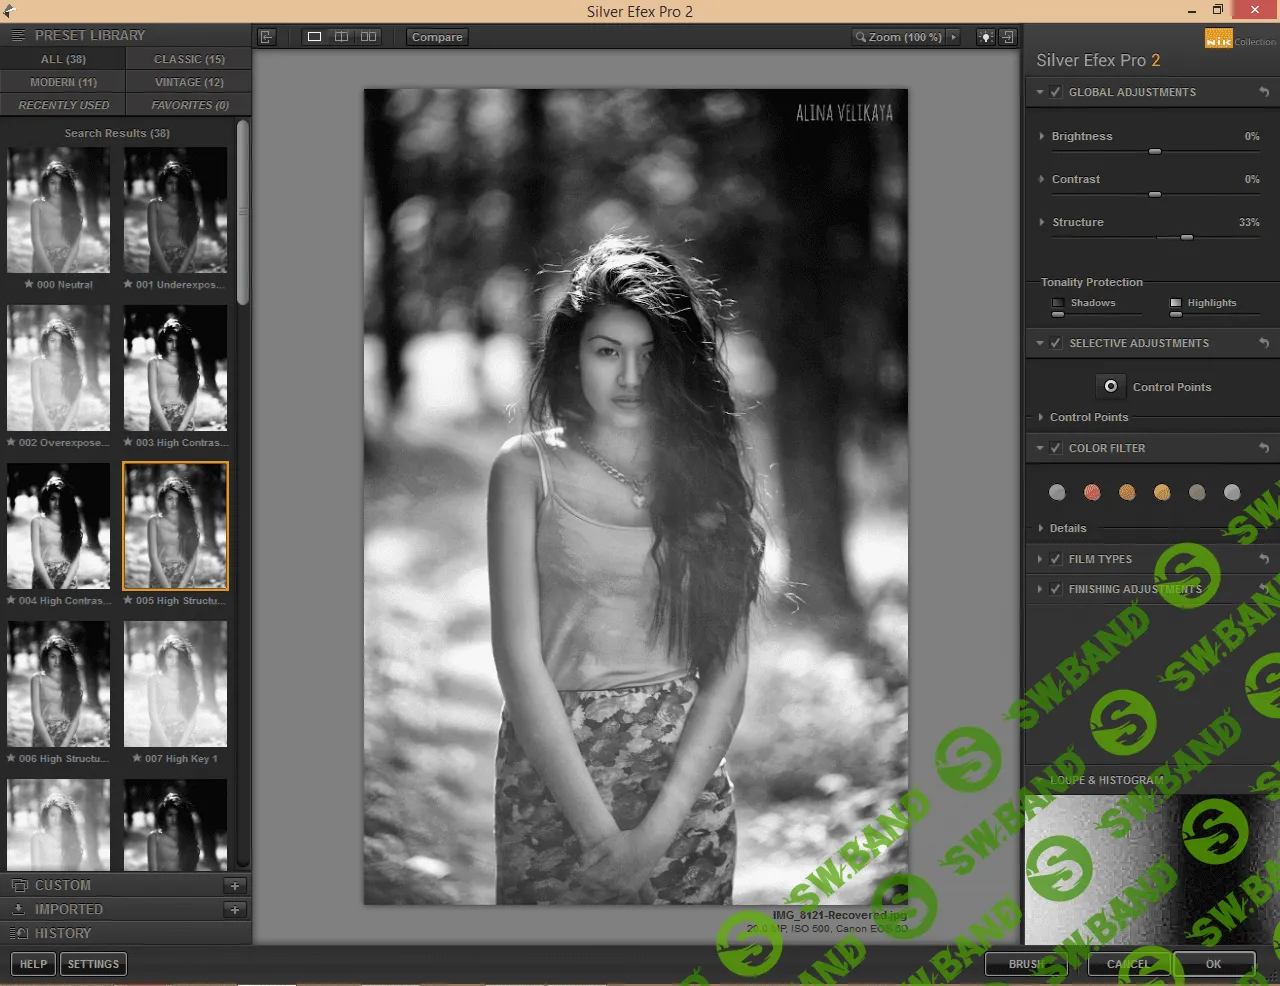
Task: Switch to the FAVORITES presets tab
Action: (x=188, y=105)
